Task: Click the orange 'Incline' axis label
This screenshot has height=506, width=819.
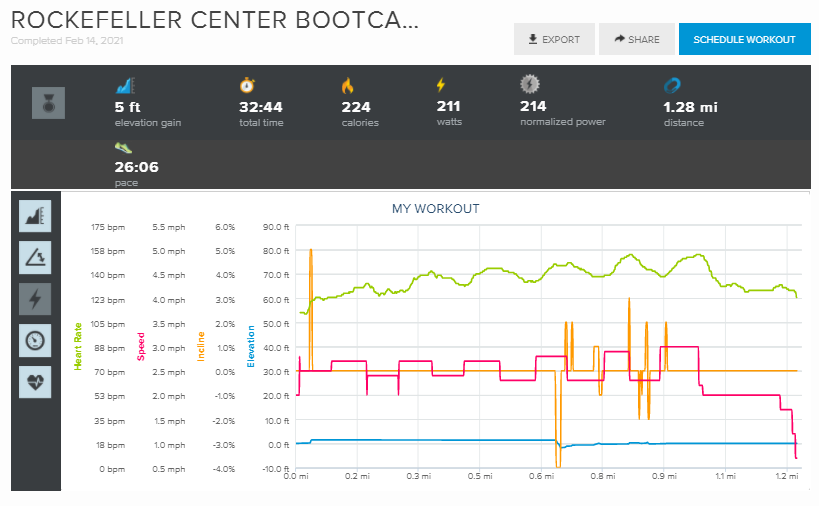Action: [x=201, y=347]
